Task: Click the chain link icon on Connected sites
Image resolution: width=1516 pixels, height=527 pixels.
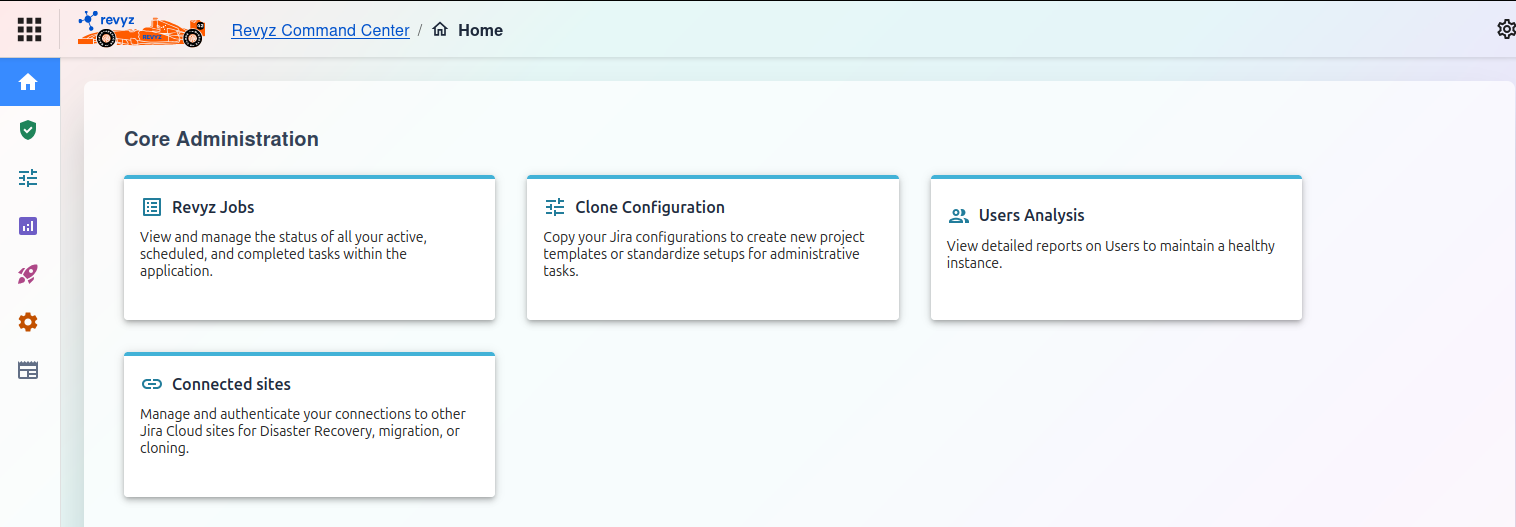Action: pos(152,385)
